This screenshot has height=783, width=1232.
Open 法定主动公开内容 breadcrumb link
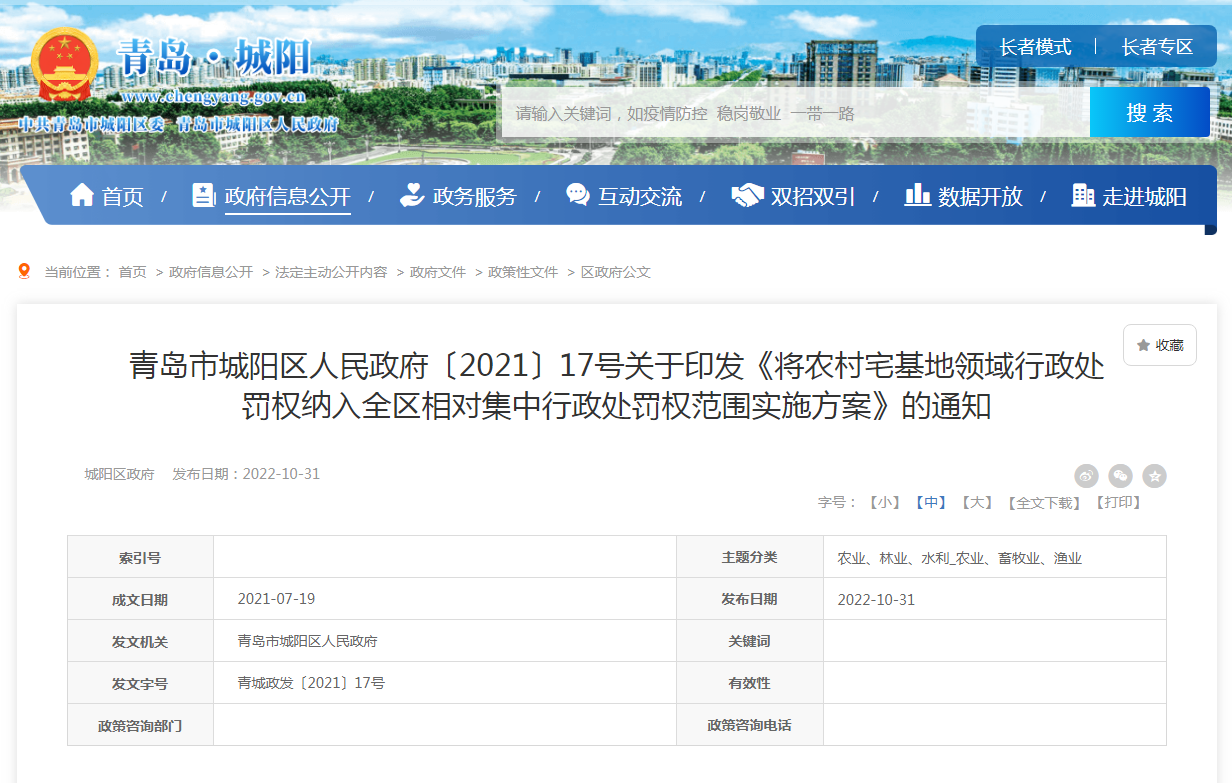(331, 272)
